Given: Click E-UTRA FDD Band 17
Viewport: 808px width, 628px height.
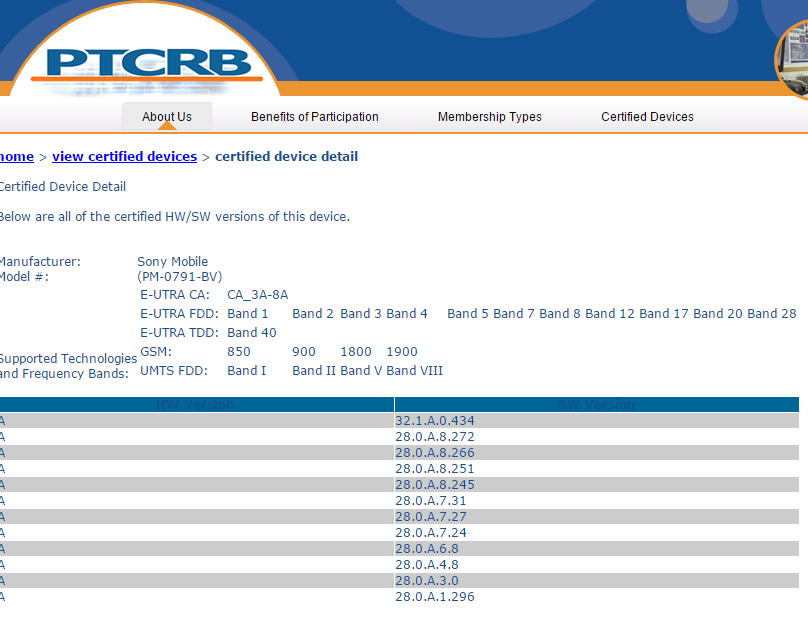Looking at the screenshot, I should click(x=664, y=314).
